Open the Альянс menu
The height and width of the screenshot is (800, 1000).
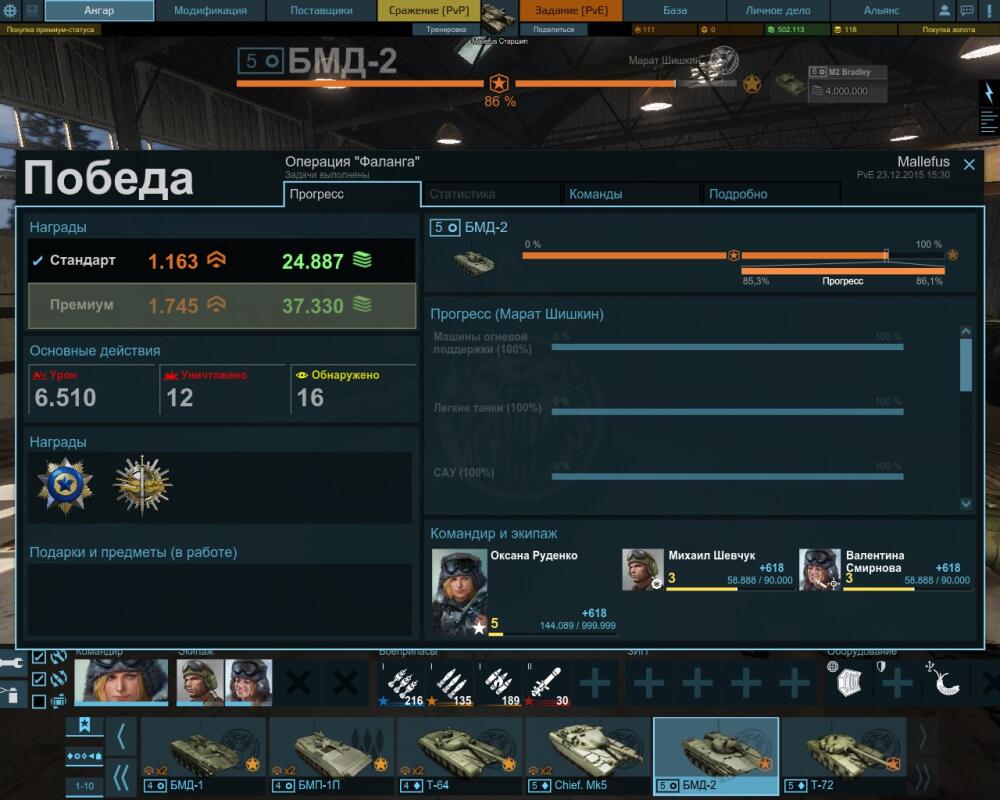click(881, 10)
